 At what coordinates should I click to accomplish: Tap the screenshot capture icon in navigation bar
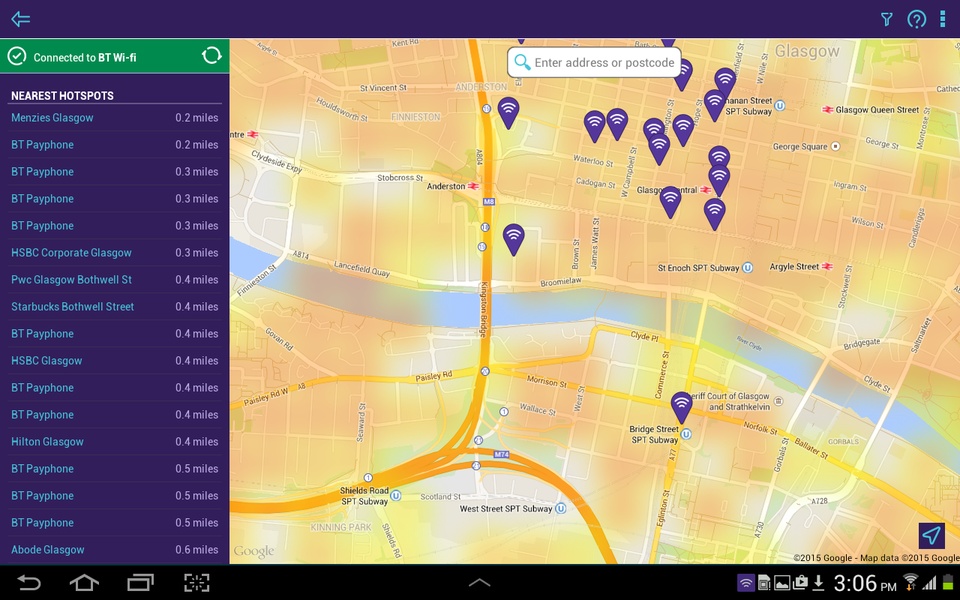[197, 582]
